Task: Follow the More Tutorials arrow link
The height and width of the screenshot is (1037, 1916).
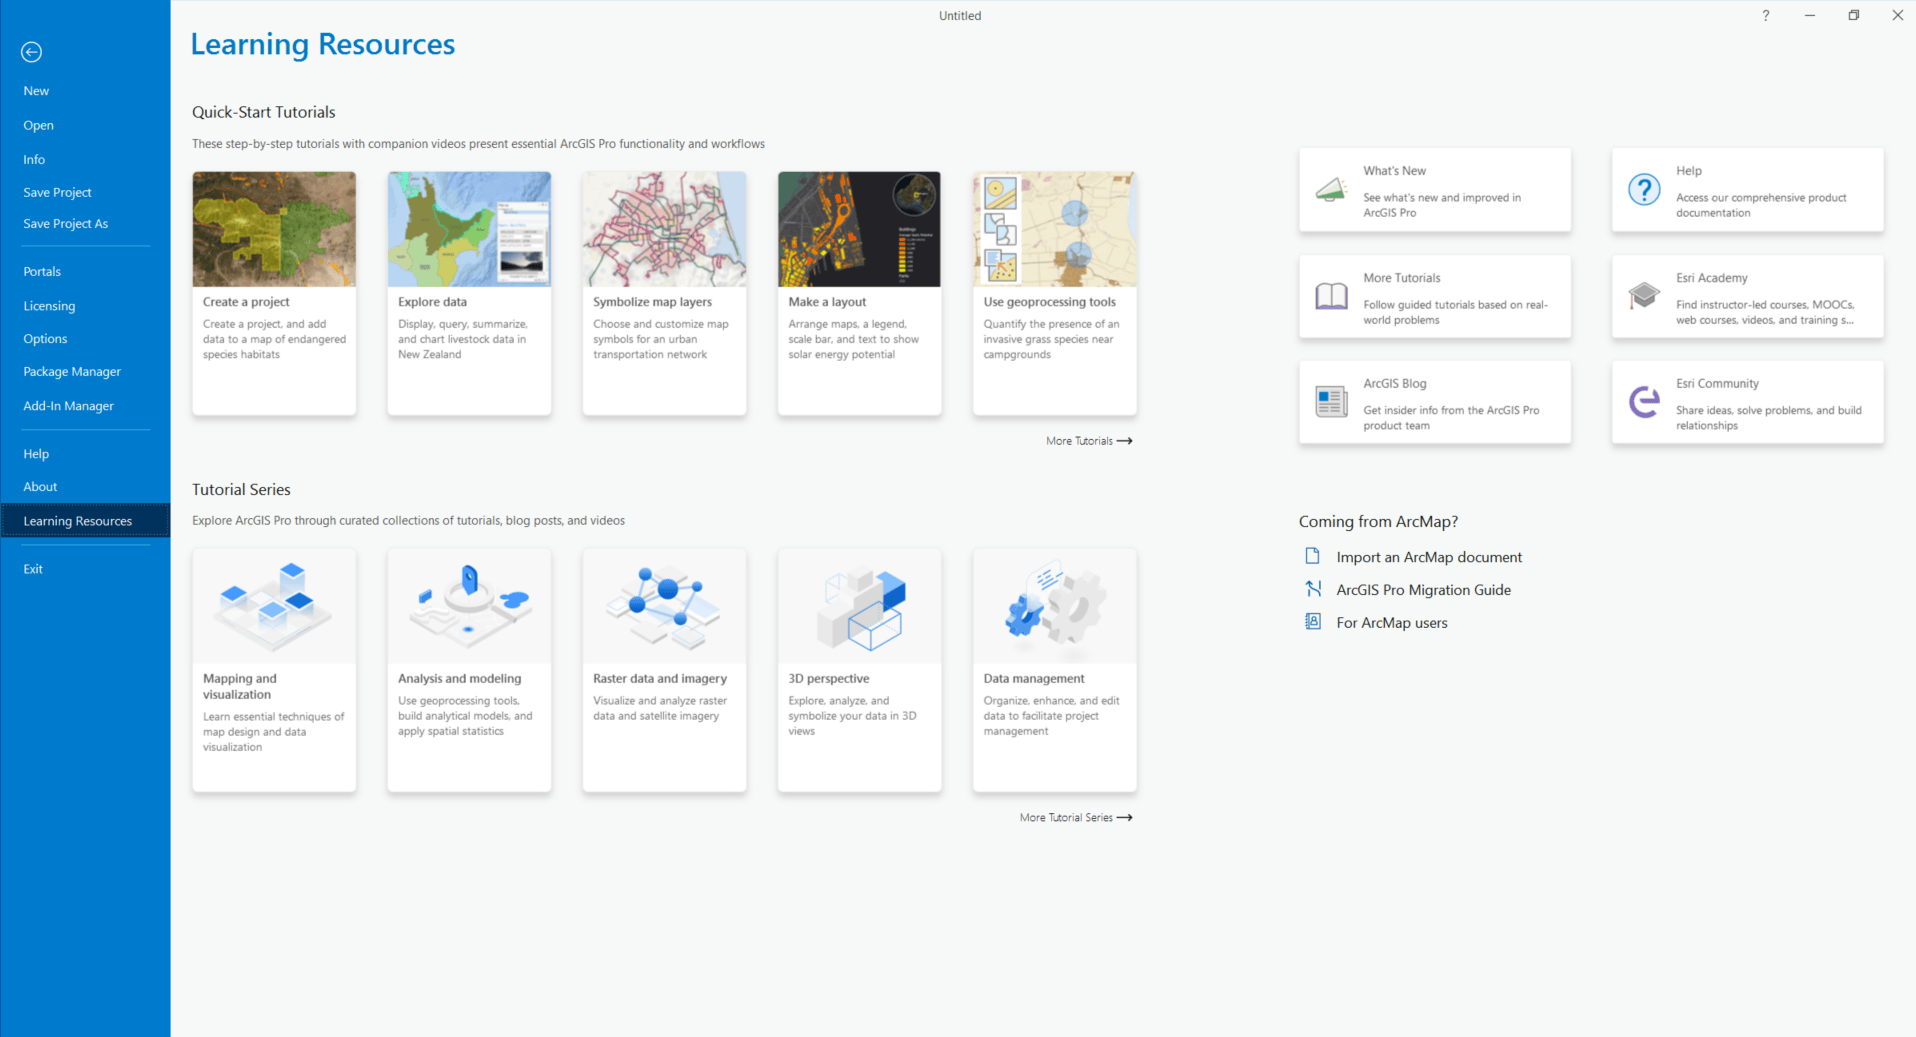Action: tap(1088, 440)
